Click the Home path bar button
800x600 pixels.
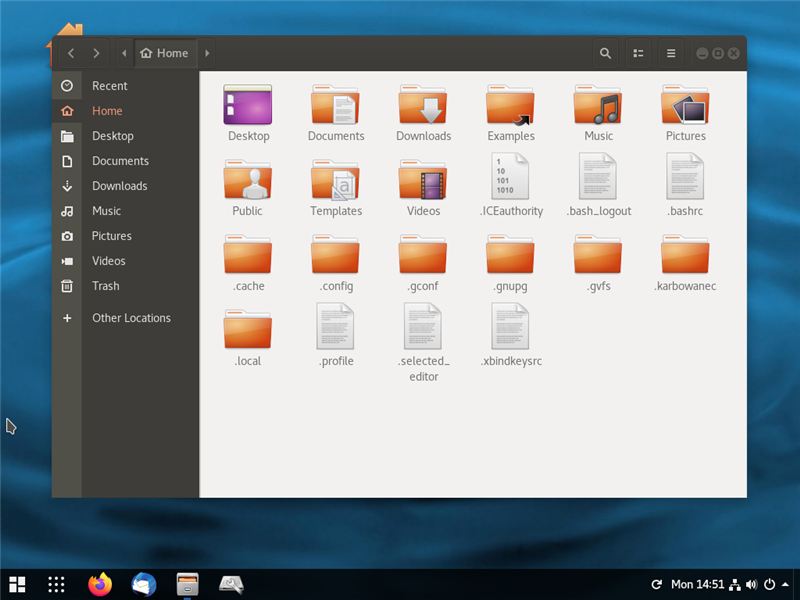[165, 53]
